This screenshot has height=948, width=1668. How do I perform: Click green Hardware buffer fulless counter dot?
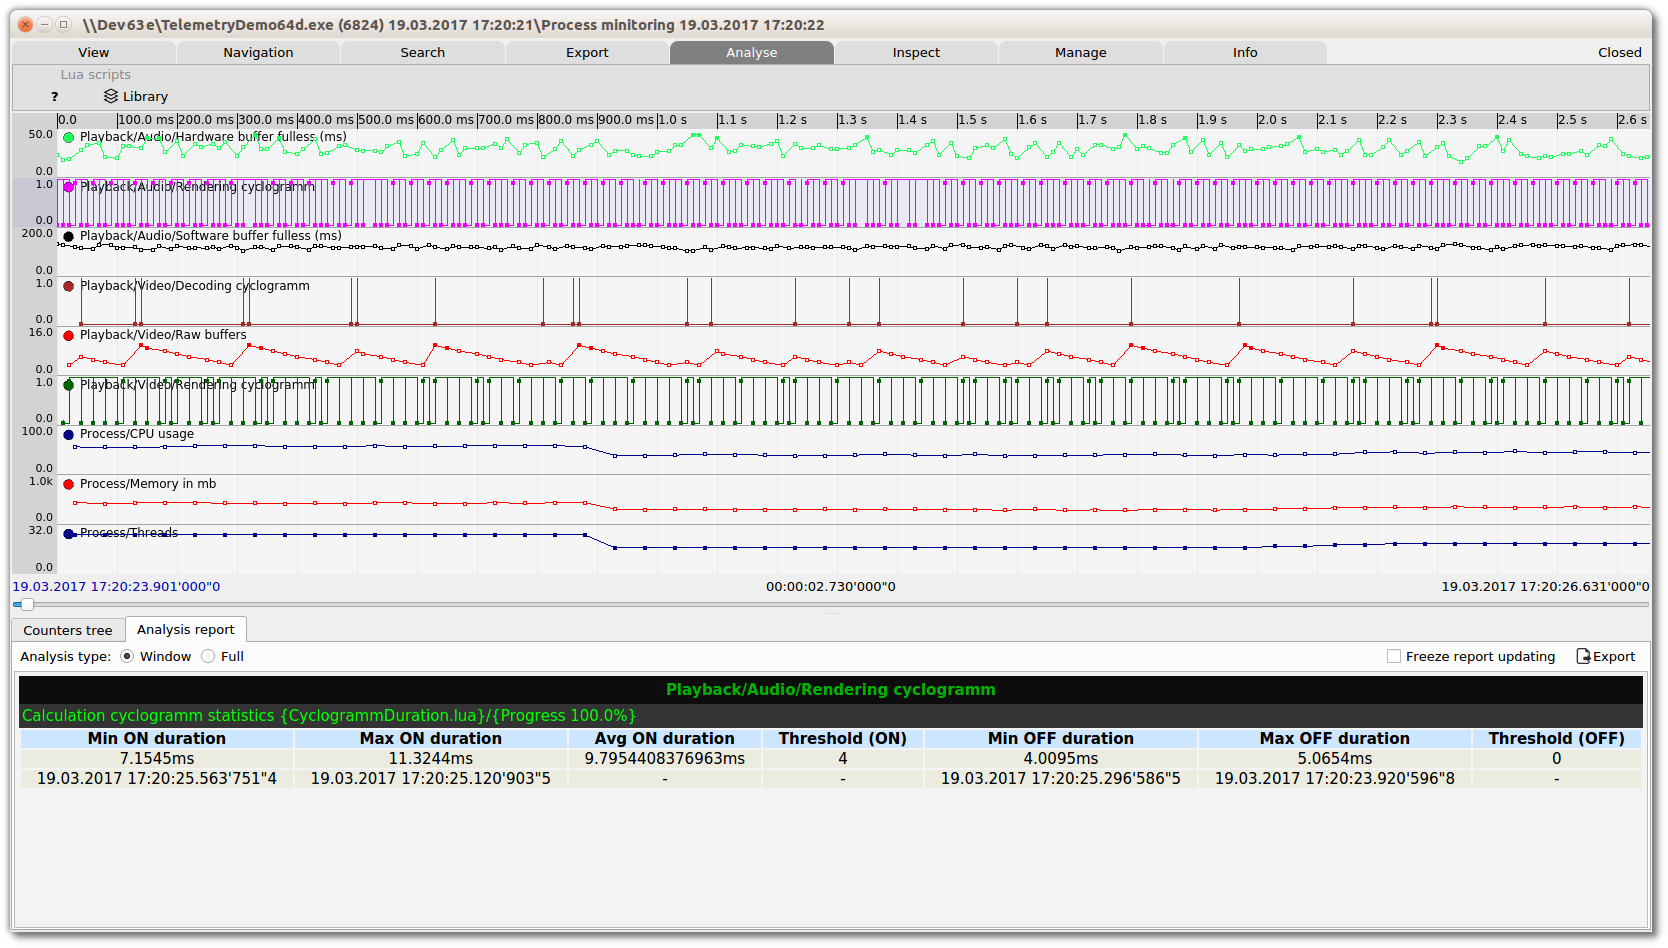69,138
